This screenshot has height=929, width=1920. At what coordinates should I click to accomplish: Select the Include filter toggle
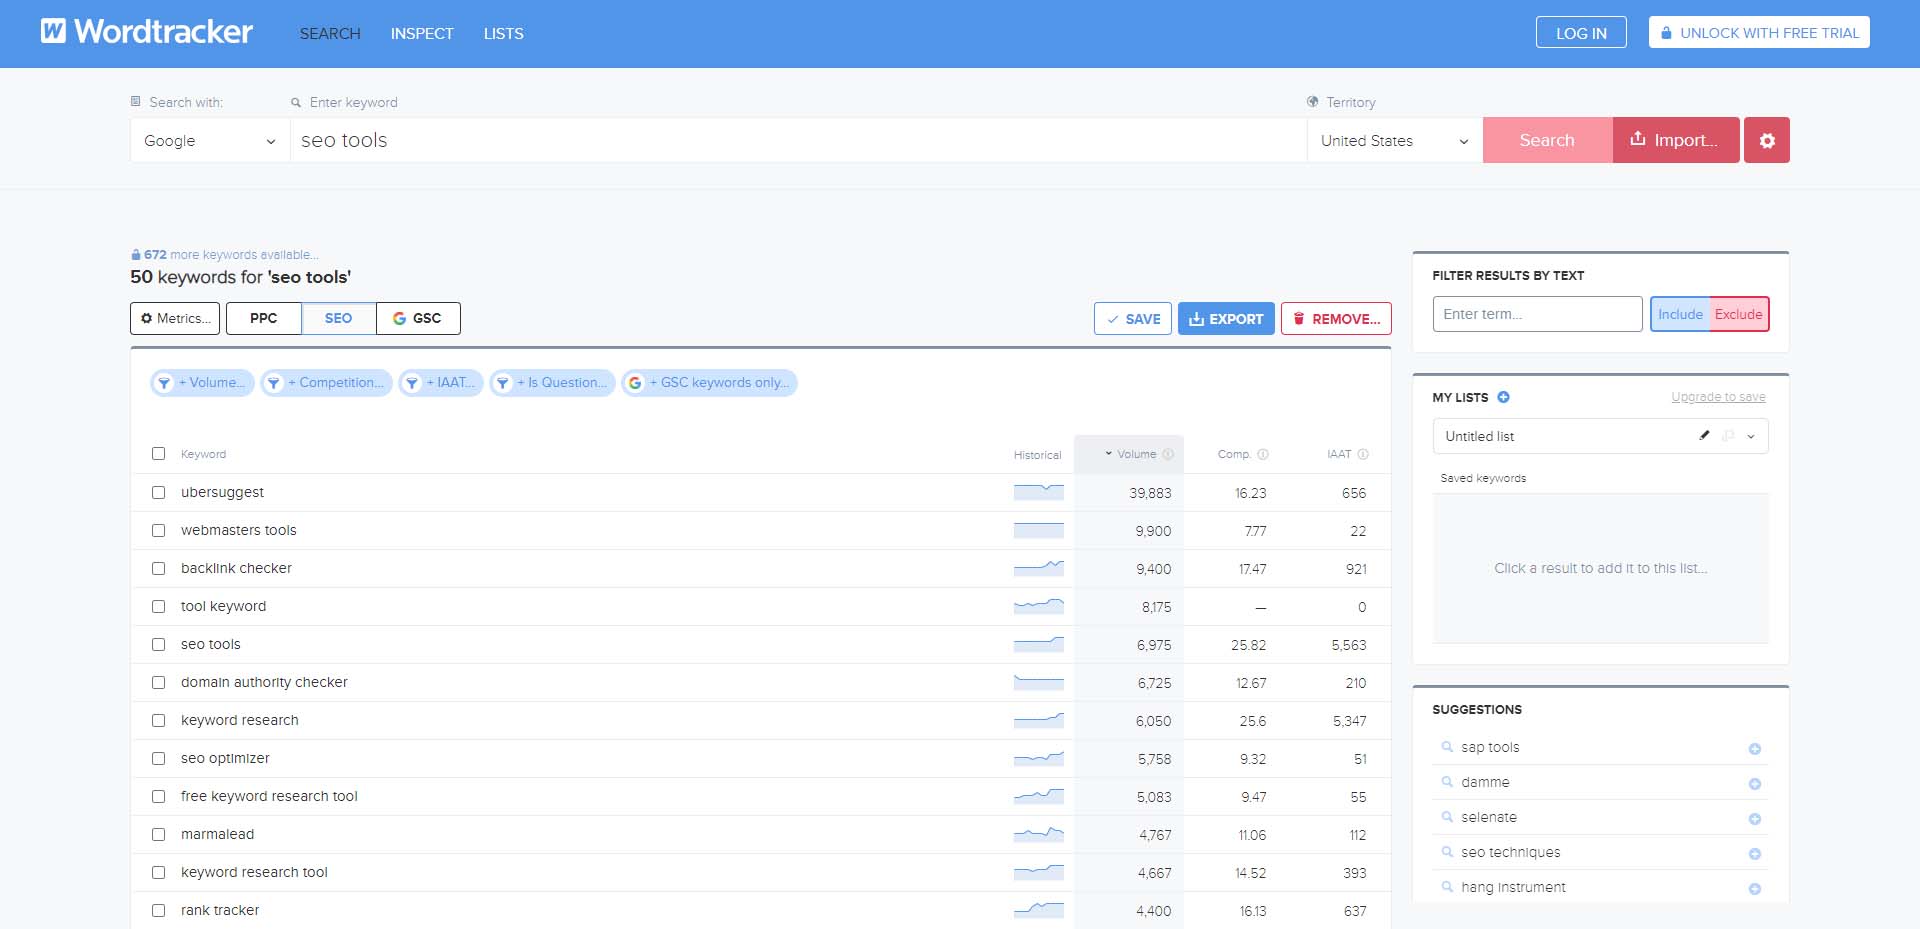pos(1680,314)
